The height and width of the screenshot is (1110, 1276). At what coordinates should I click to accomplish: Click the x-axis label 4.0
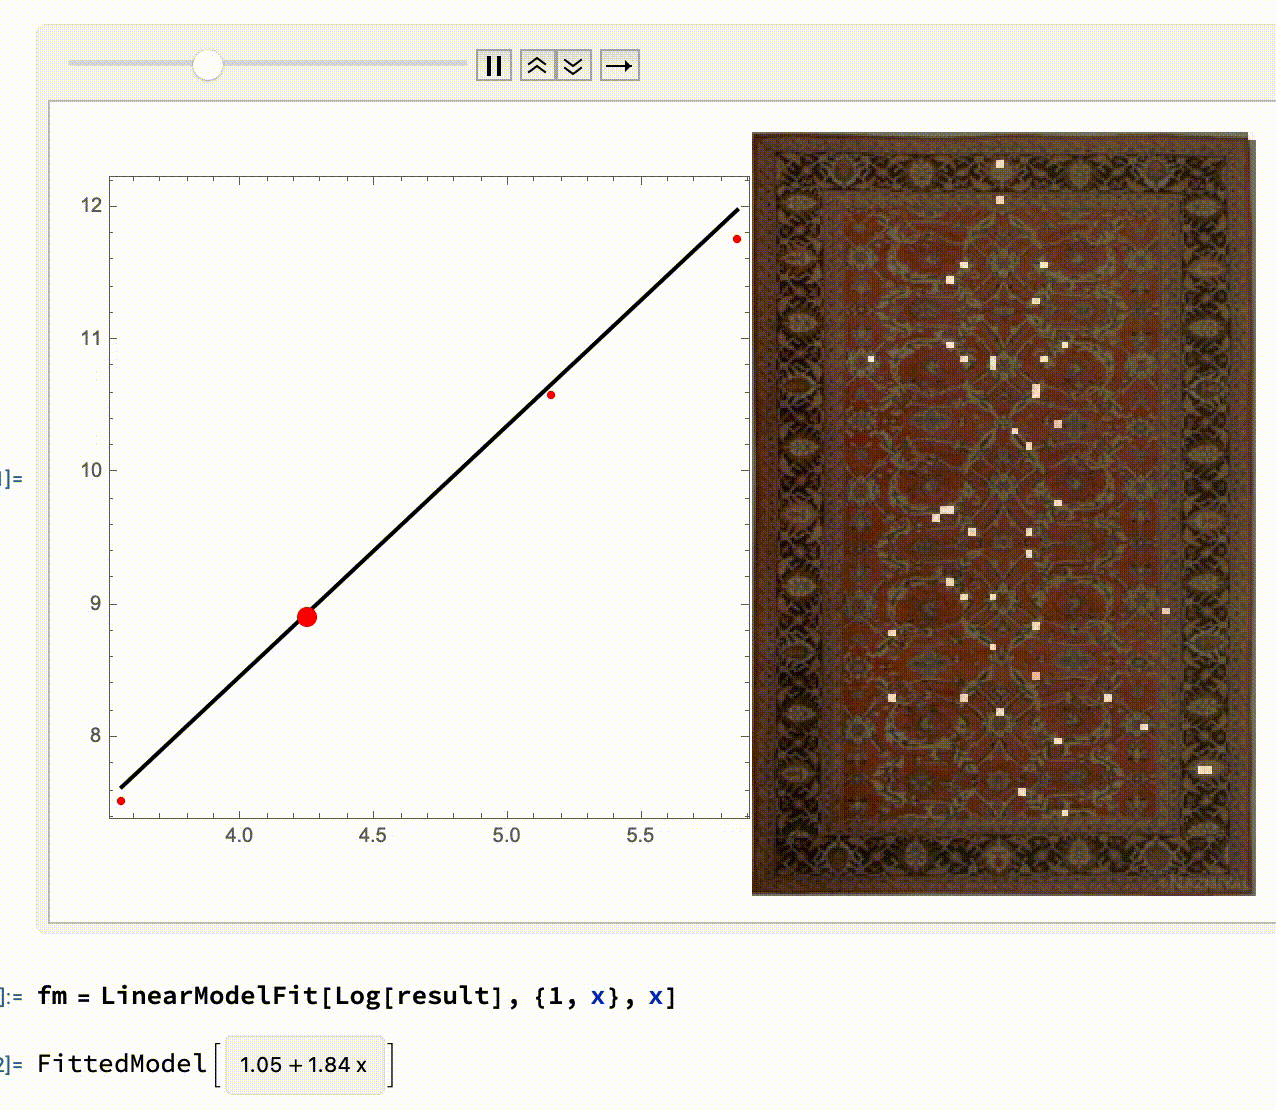239,835
